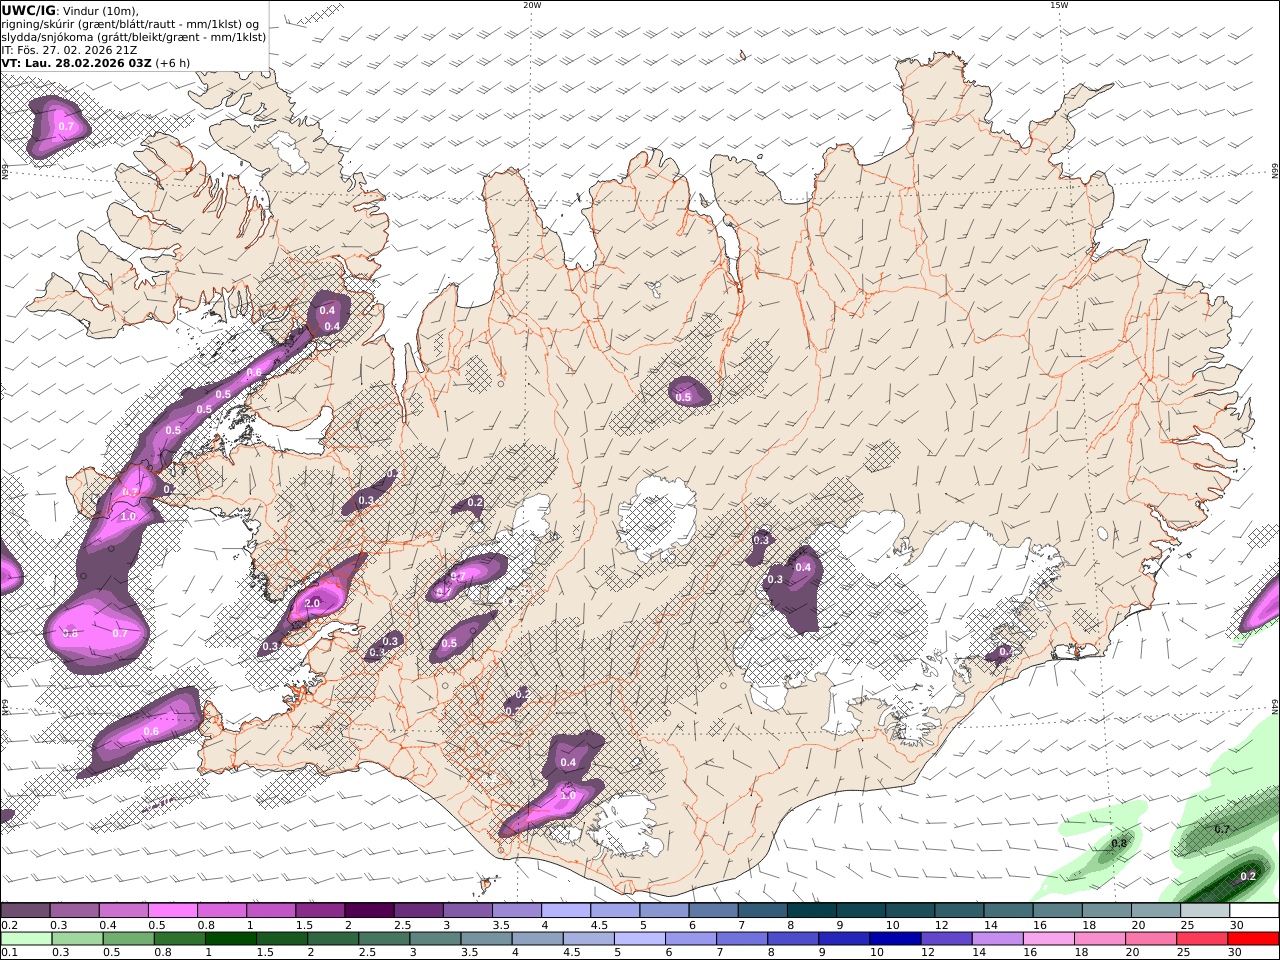1280x960 pixels.
Task: Click the 'IT: Fös. 27. 02. 2026 21Z' line
Action: (x=69, y=50)
